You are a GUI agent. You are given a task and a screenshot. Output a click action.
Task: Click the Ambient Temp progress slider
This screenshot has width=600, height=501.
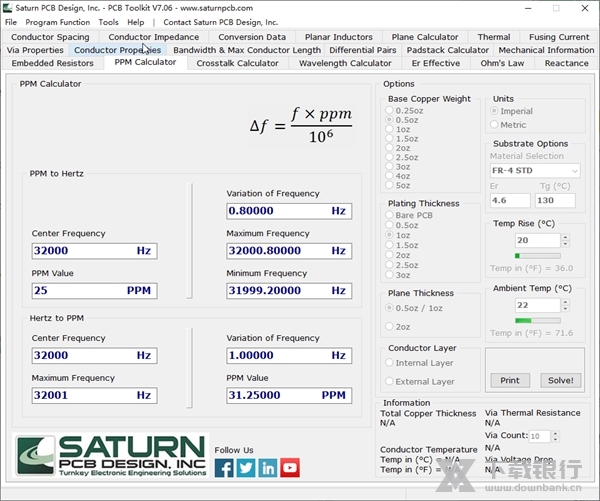pyautogui.click(x=538, y=320)
